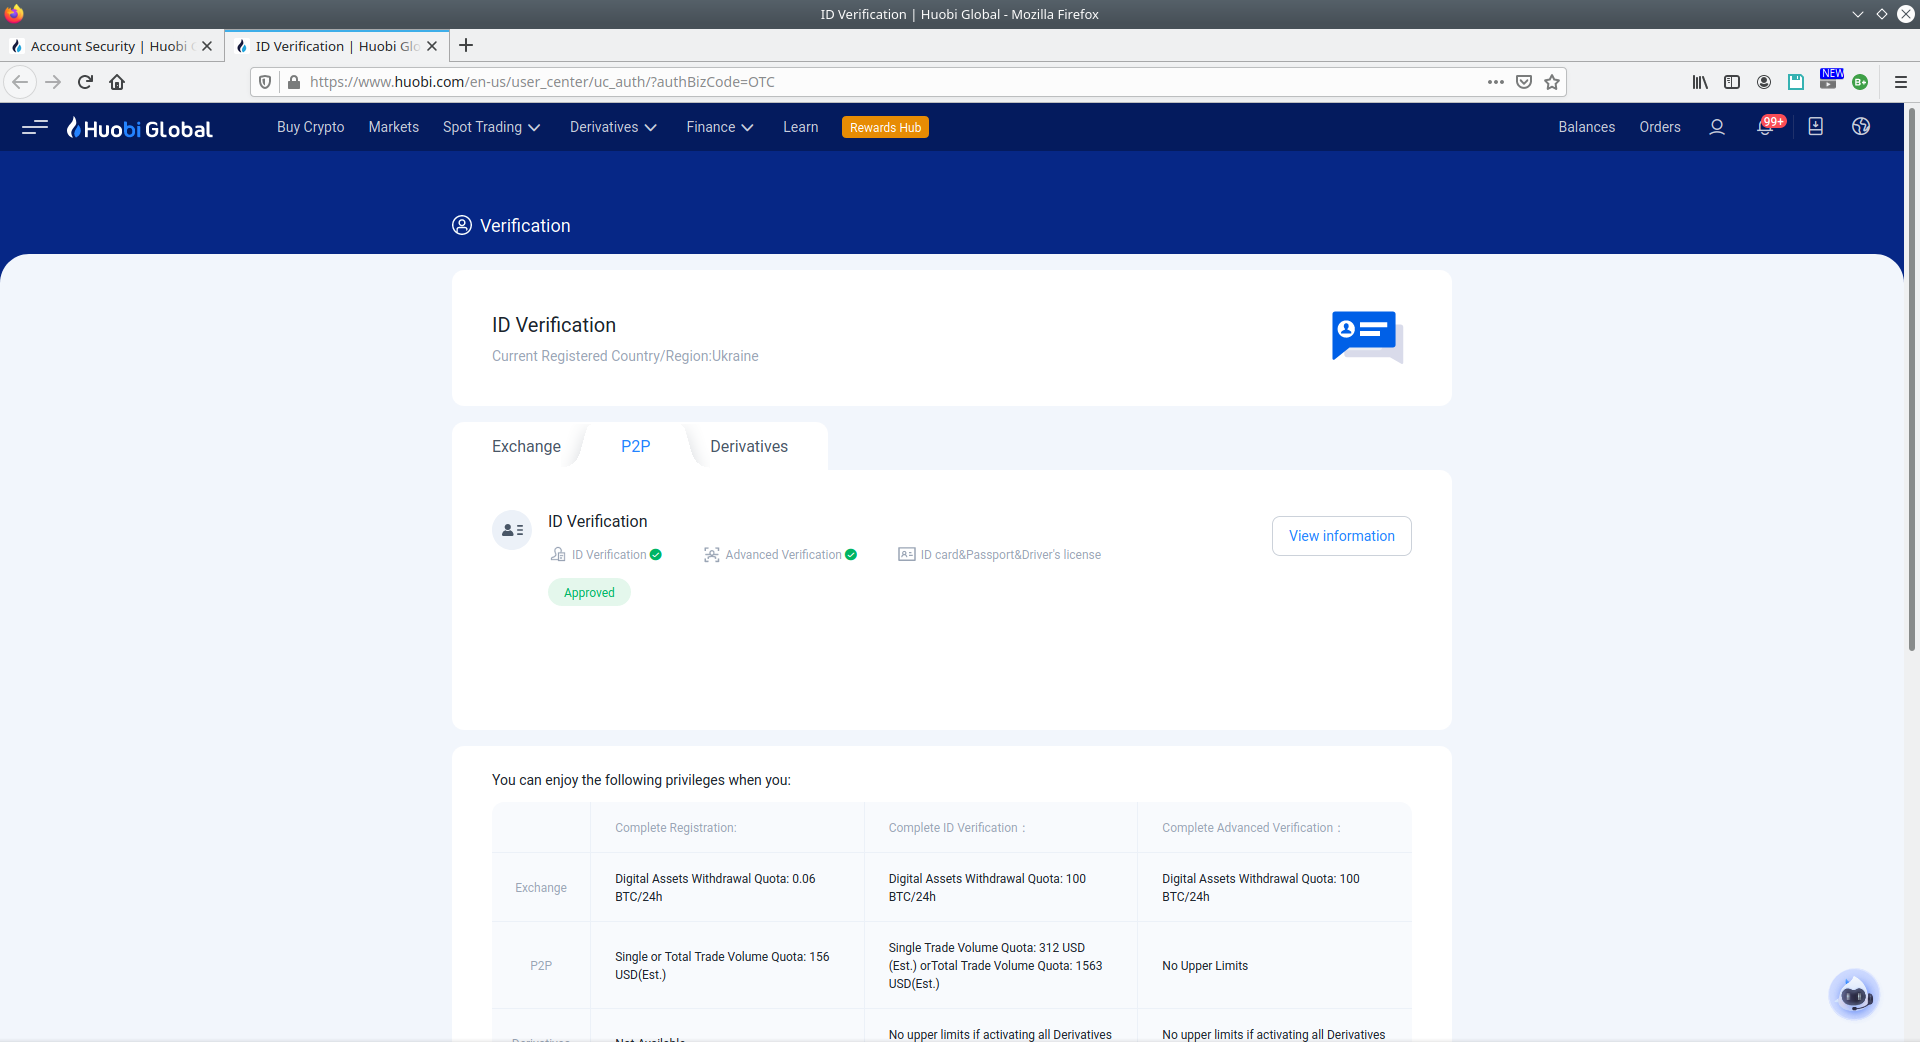This screenshot has height=1042, width=1920.
Task: Open the support chatbot robot icon
Action: pyautogui.click(x=1854, y=994)
